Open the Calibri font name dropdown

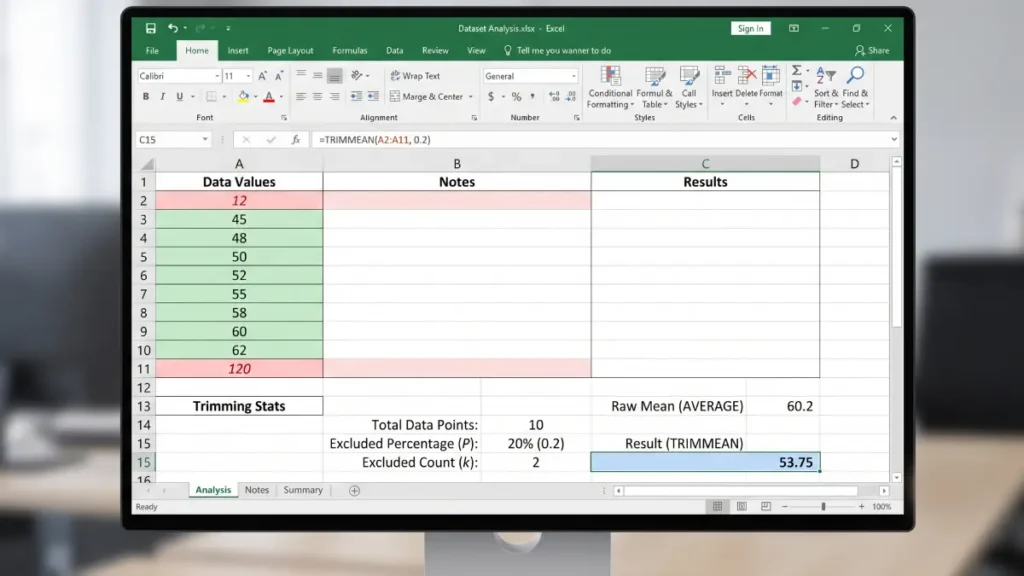pos(217,76)
